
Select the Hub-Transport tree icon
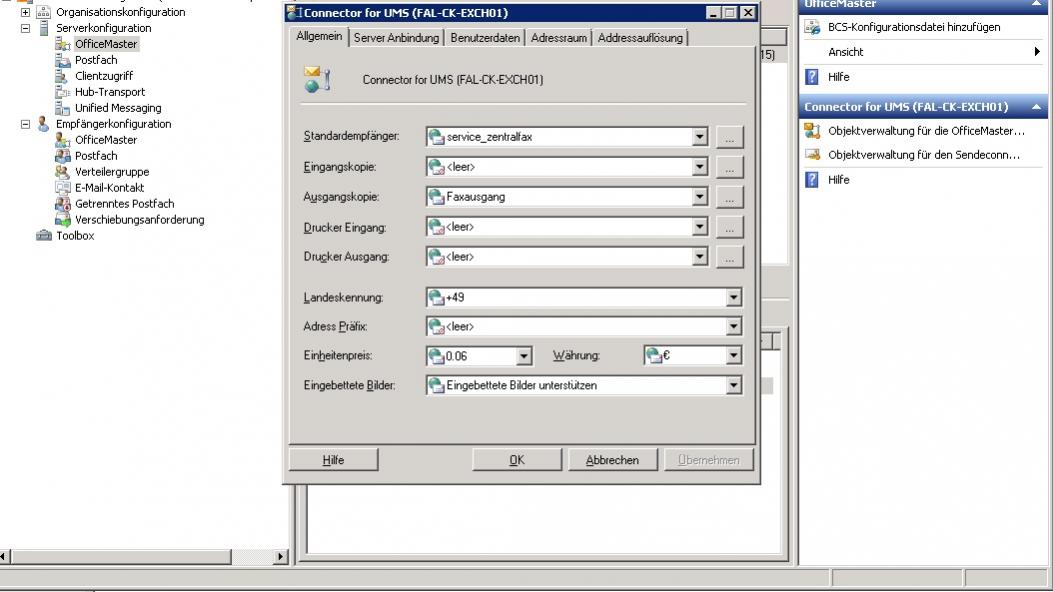(x=63, y=92)
